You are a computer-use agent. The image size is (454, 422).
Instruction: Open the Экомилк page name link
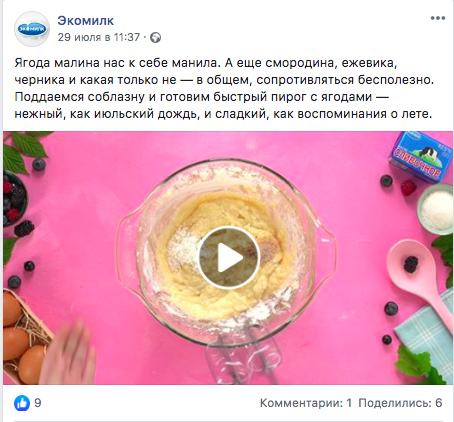[85, 21]
